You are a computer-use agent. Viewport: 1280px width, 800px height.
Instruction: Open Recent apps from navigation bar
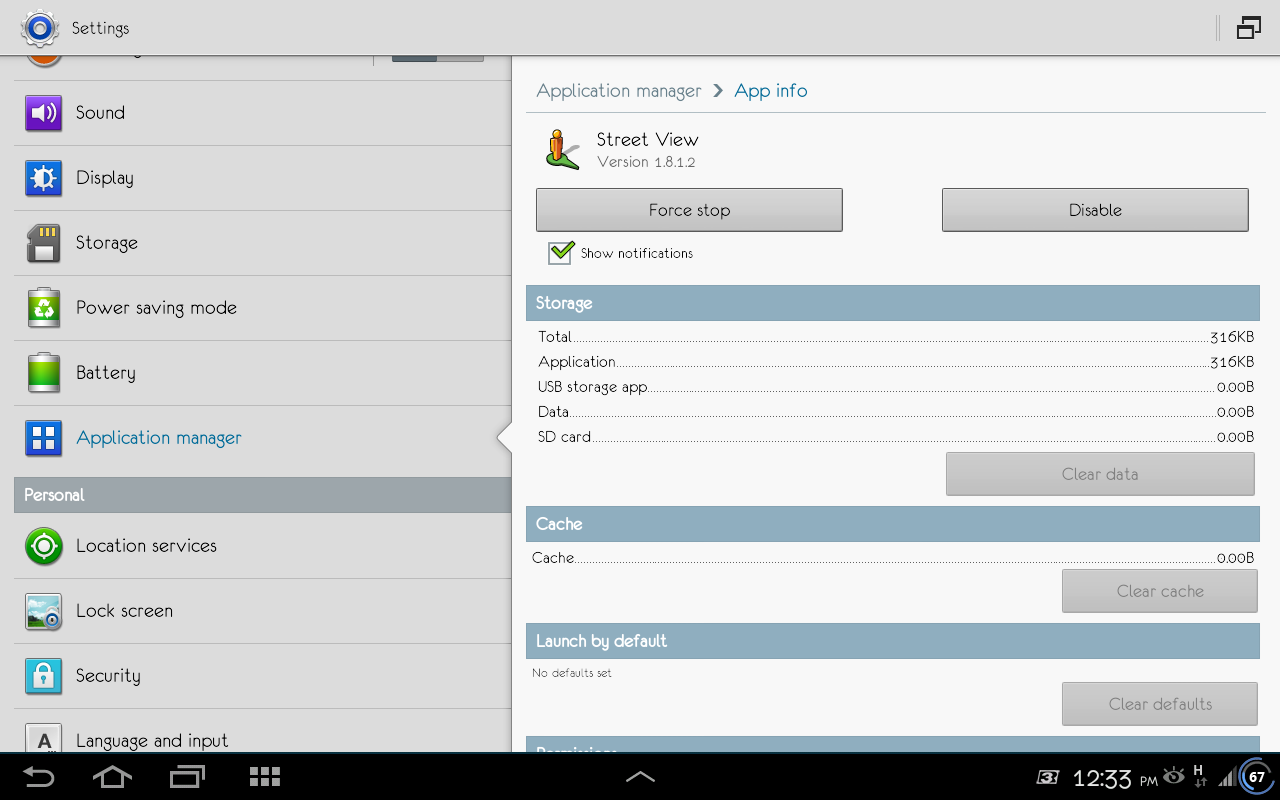coord(187,777)
